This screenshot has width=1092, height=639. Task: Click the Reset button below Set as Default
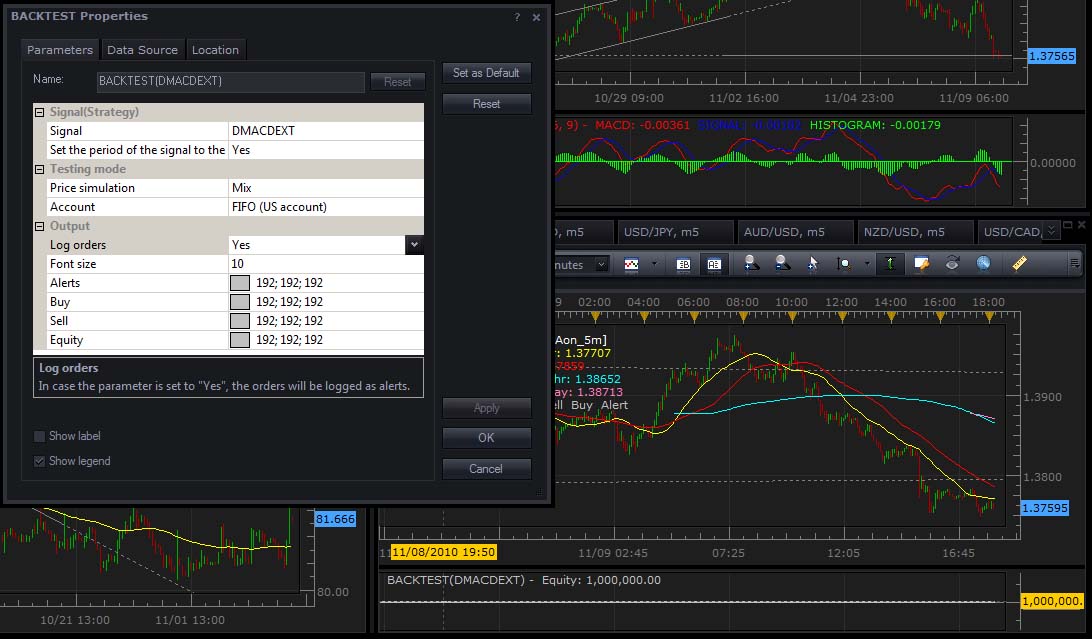(486, 104)
